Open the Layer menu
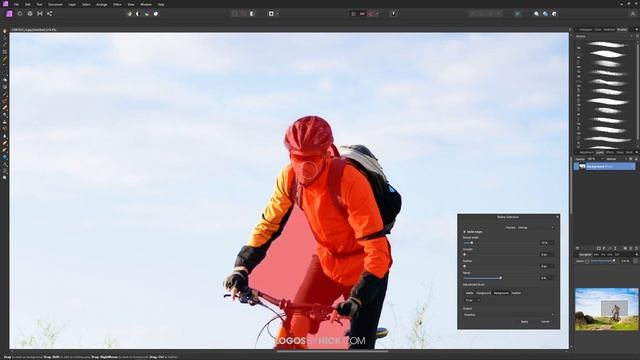640x360 pixels. (72, 4)
